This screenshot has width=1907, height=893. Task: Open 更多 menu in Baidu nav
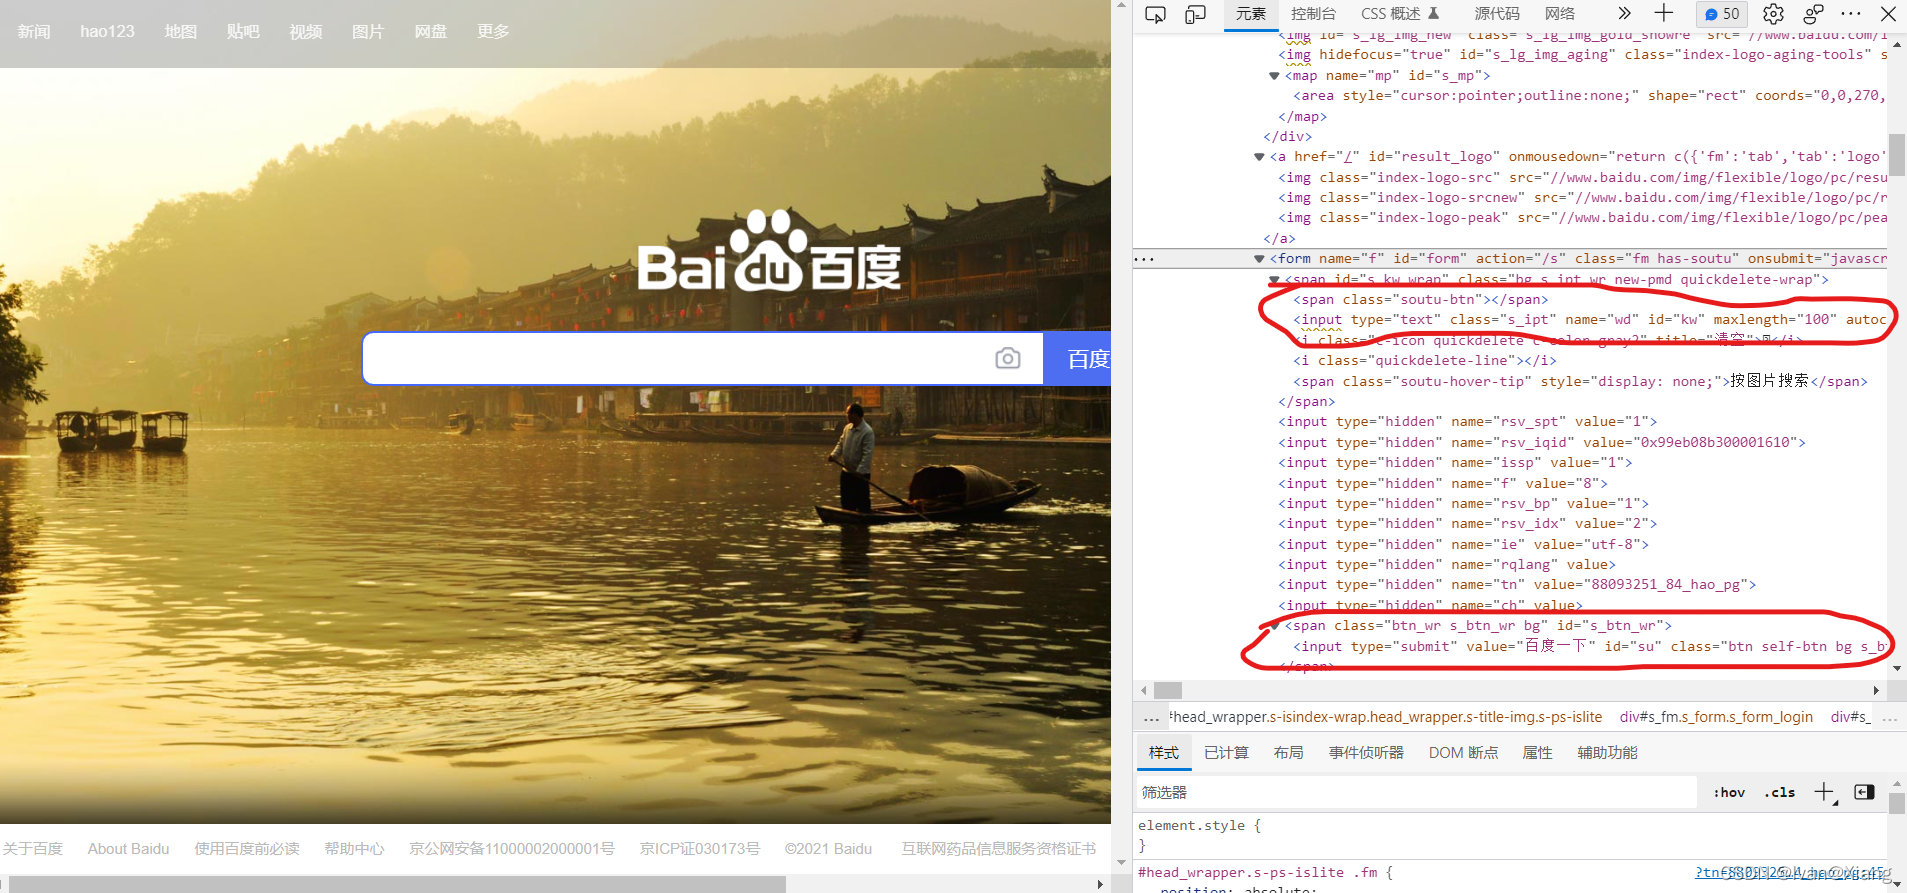click(493, 32)
